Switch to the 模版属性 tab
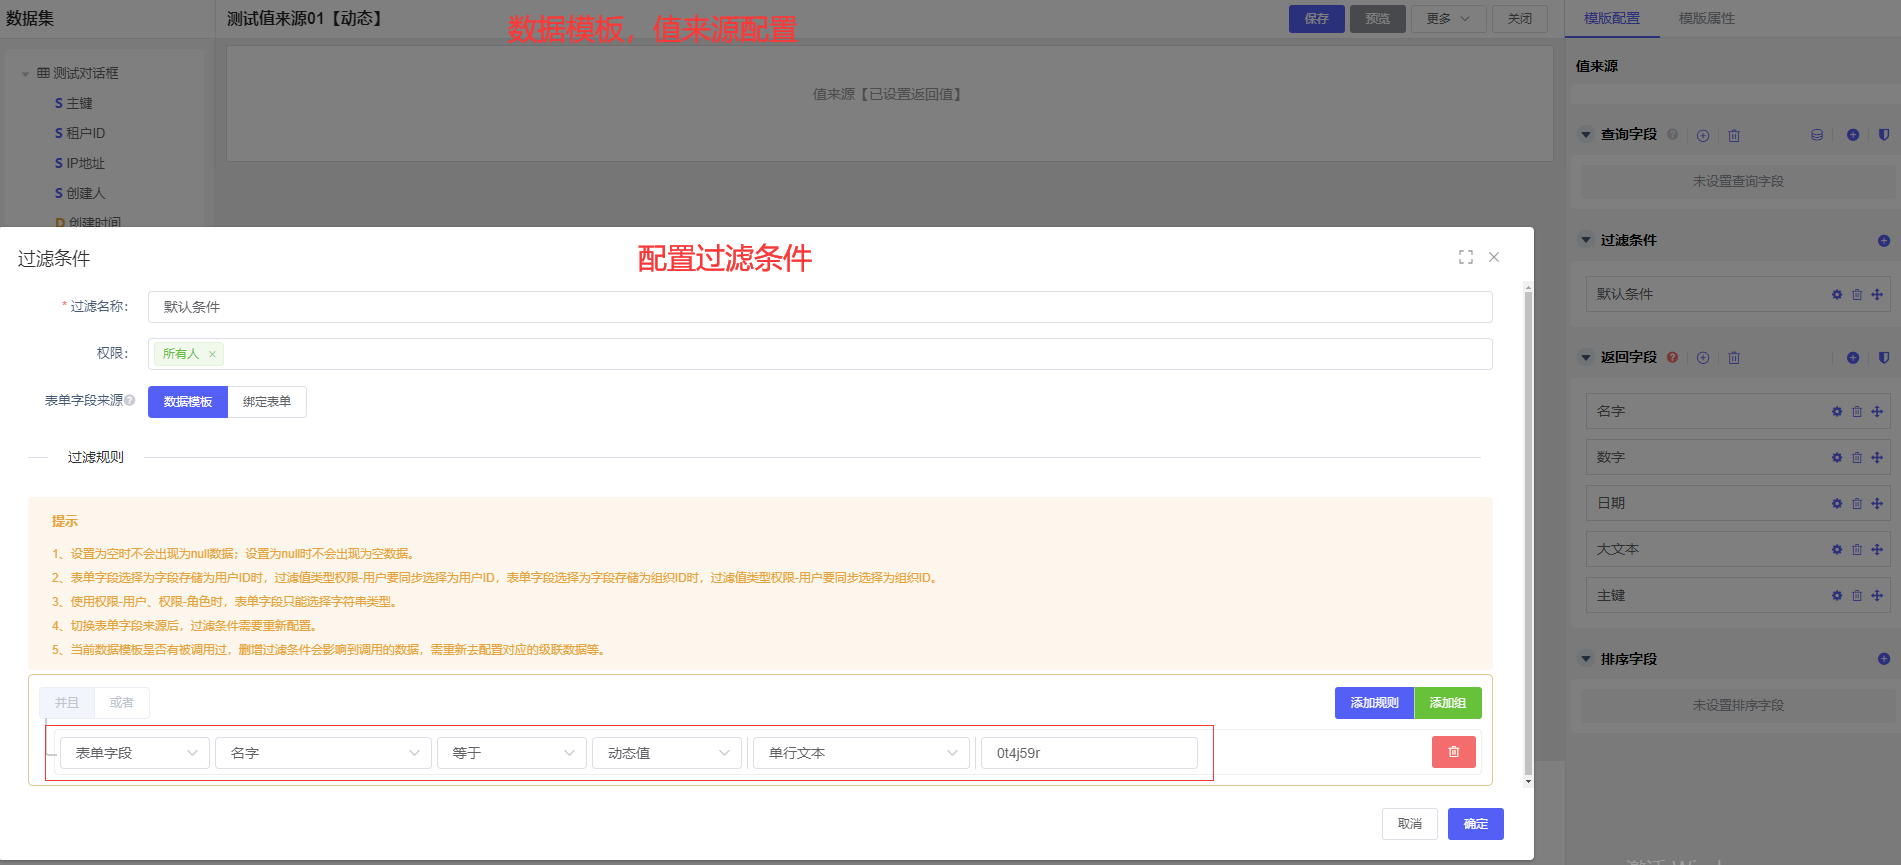Screen dimensions: 1901x865 (x=1706, y=18)
